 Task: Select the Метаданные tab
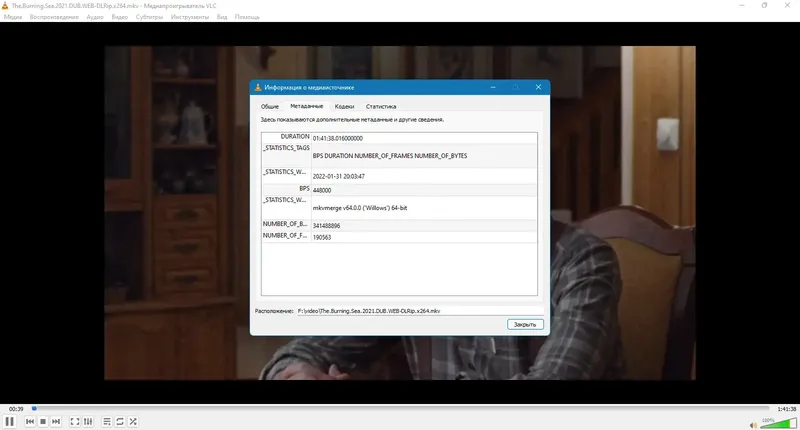pyautogui.click(x=307, y=106)
